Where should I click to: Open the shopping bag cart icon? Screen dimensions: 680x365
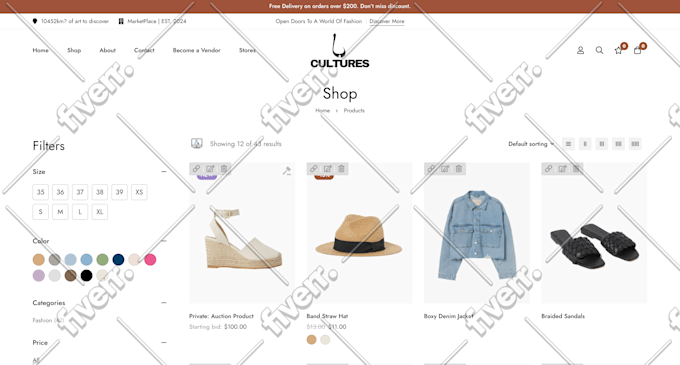pos(638,50)
